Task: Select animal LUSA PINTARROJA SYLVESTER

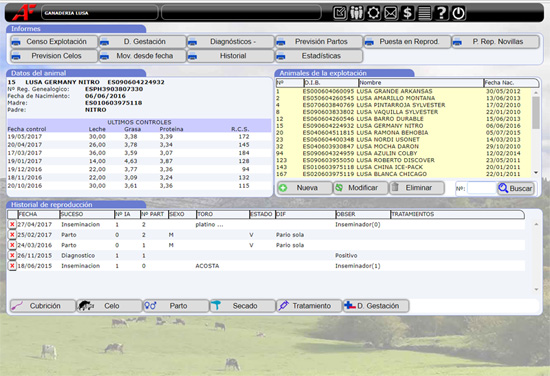Action: [404, 105]
